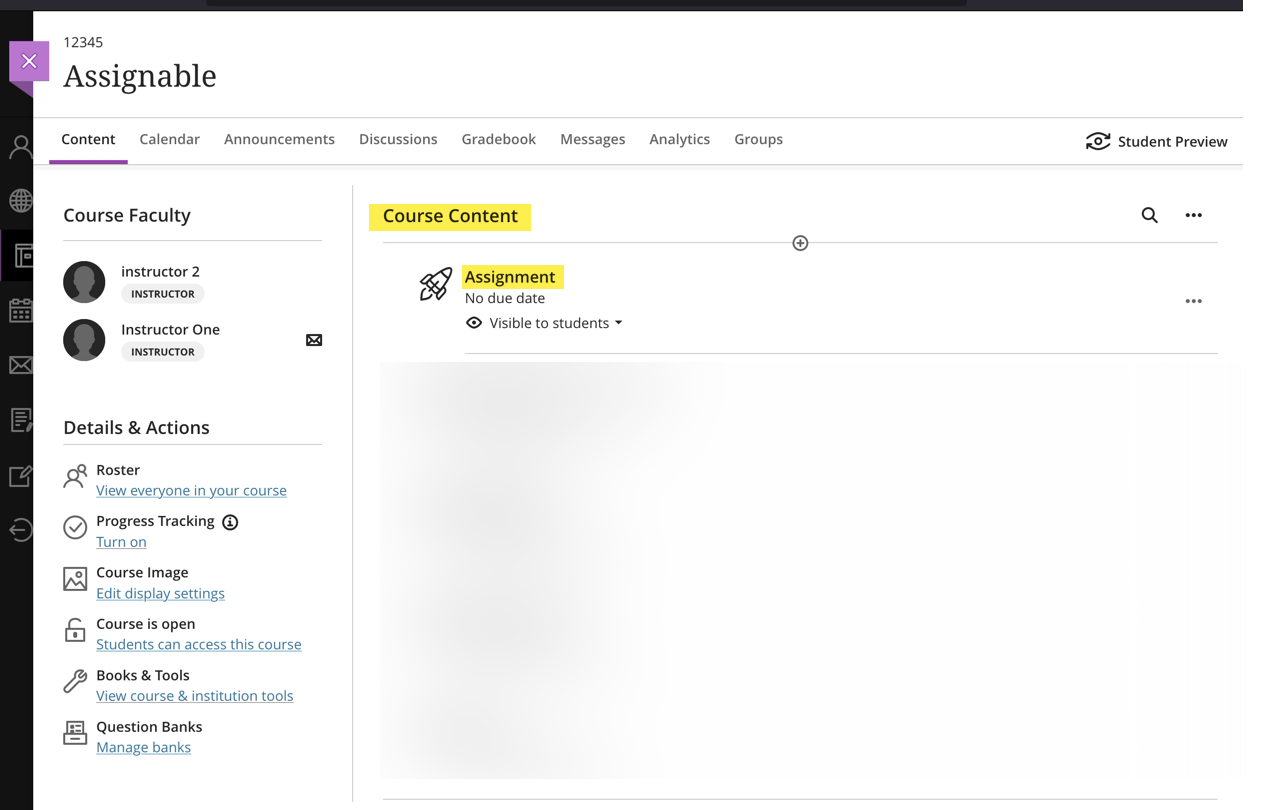Select the globe Activity Stream icon
Screen dimensions: 1263x810
pos(20,200)
